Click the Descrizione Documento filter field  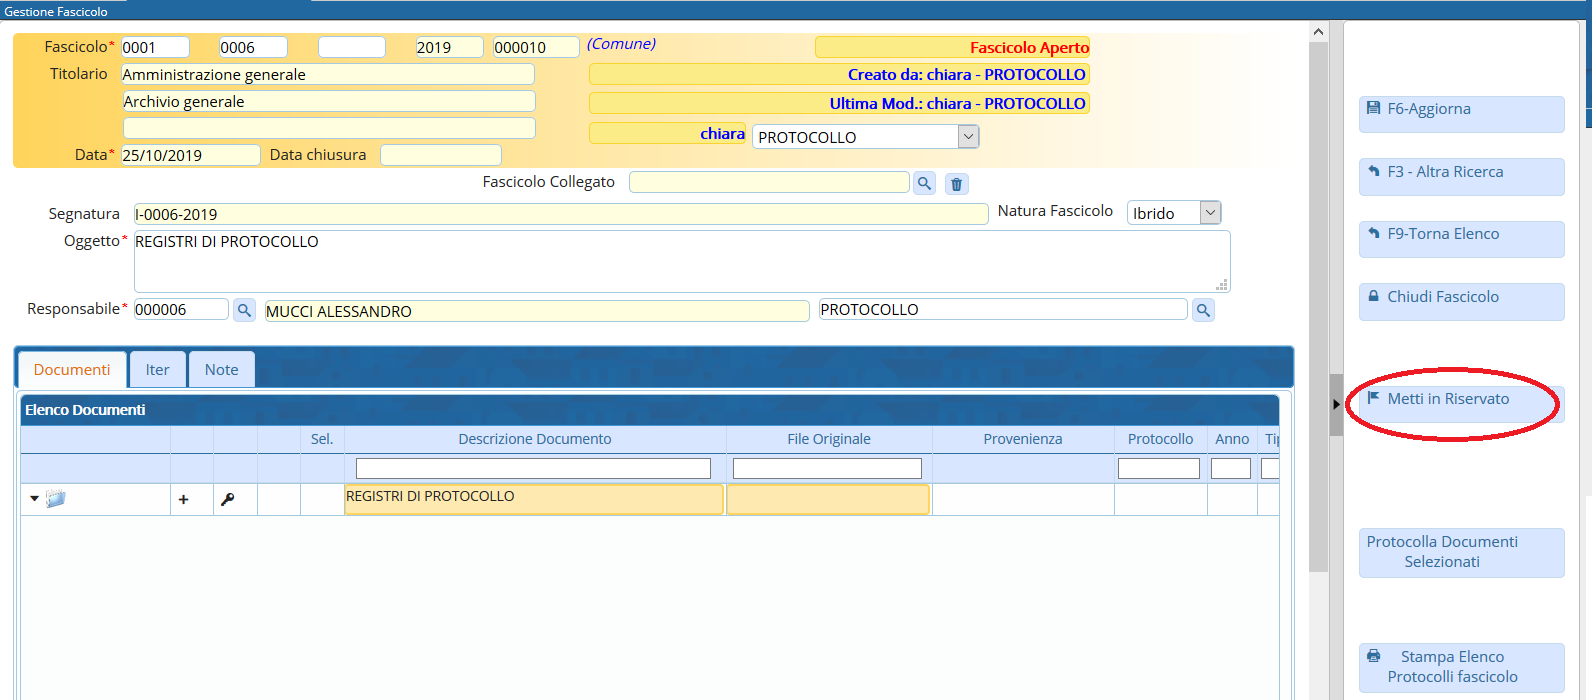coord(533,468)
